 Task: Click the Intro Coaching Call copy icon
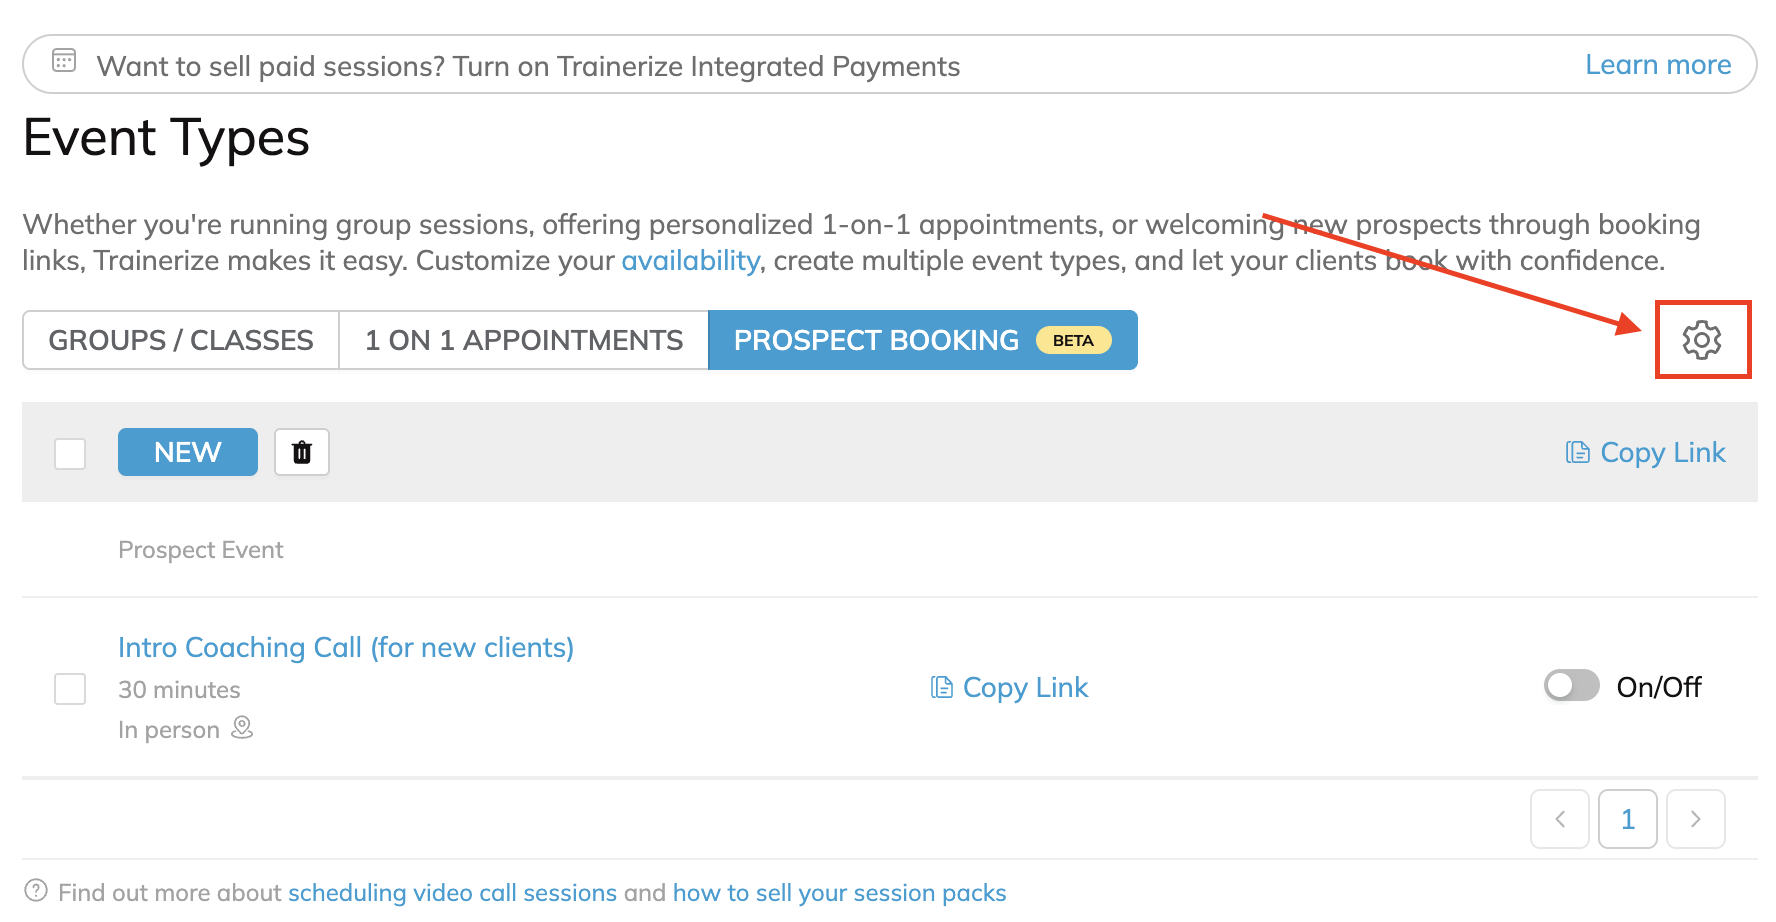(941, 687)
